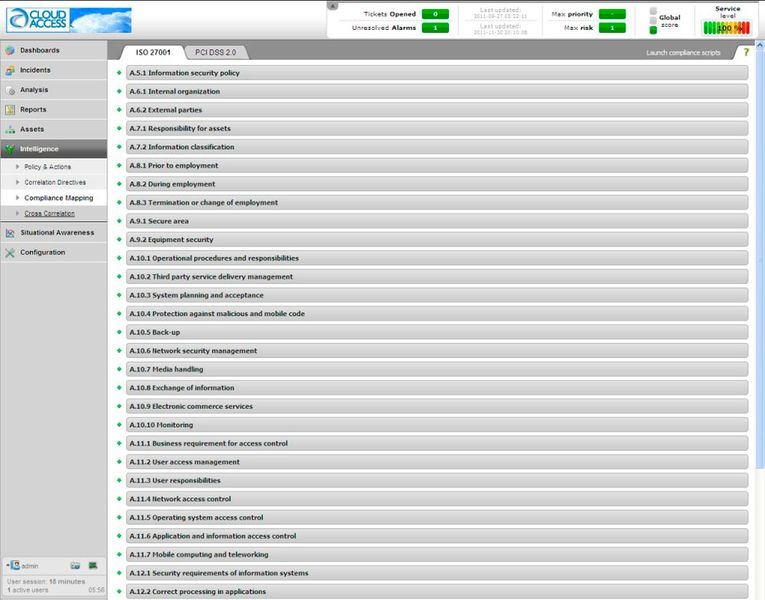Click the Analysis magnifier icon
This screenshot has height=600, width=765.
tap(10, 90)
